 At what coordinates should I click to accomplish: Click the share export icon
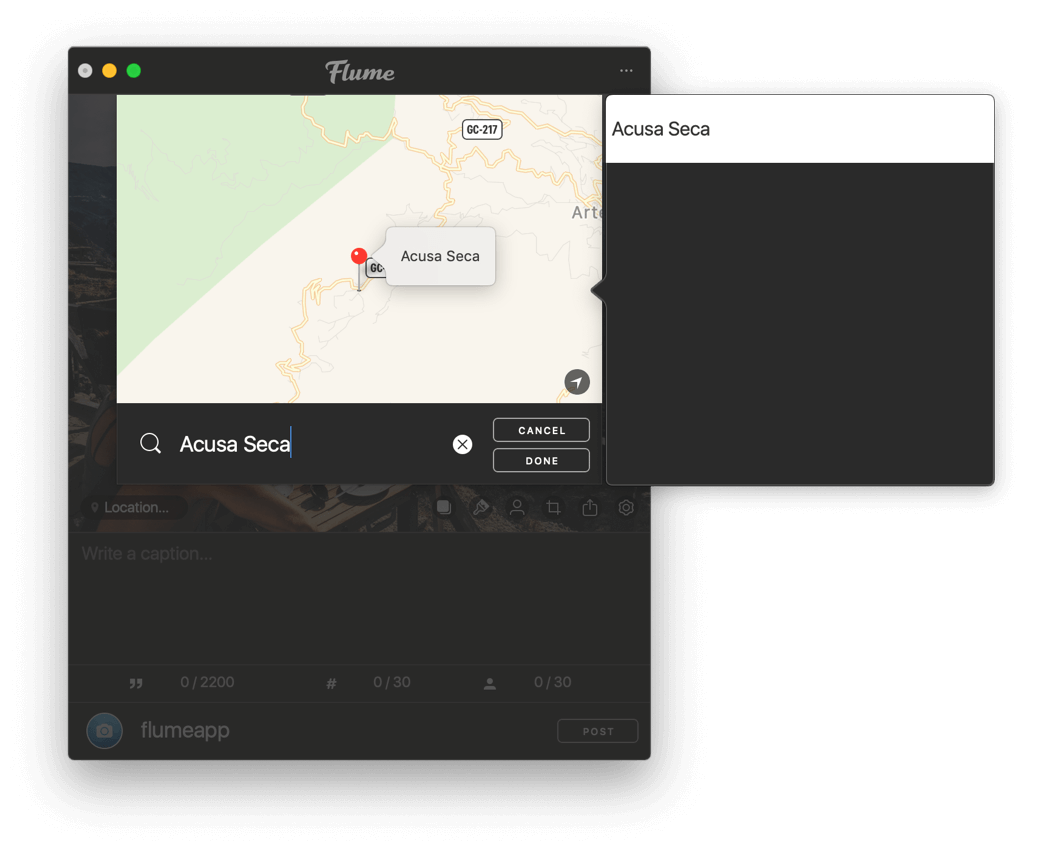[590, 508]
